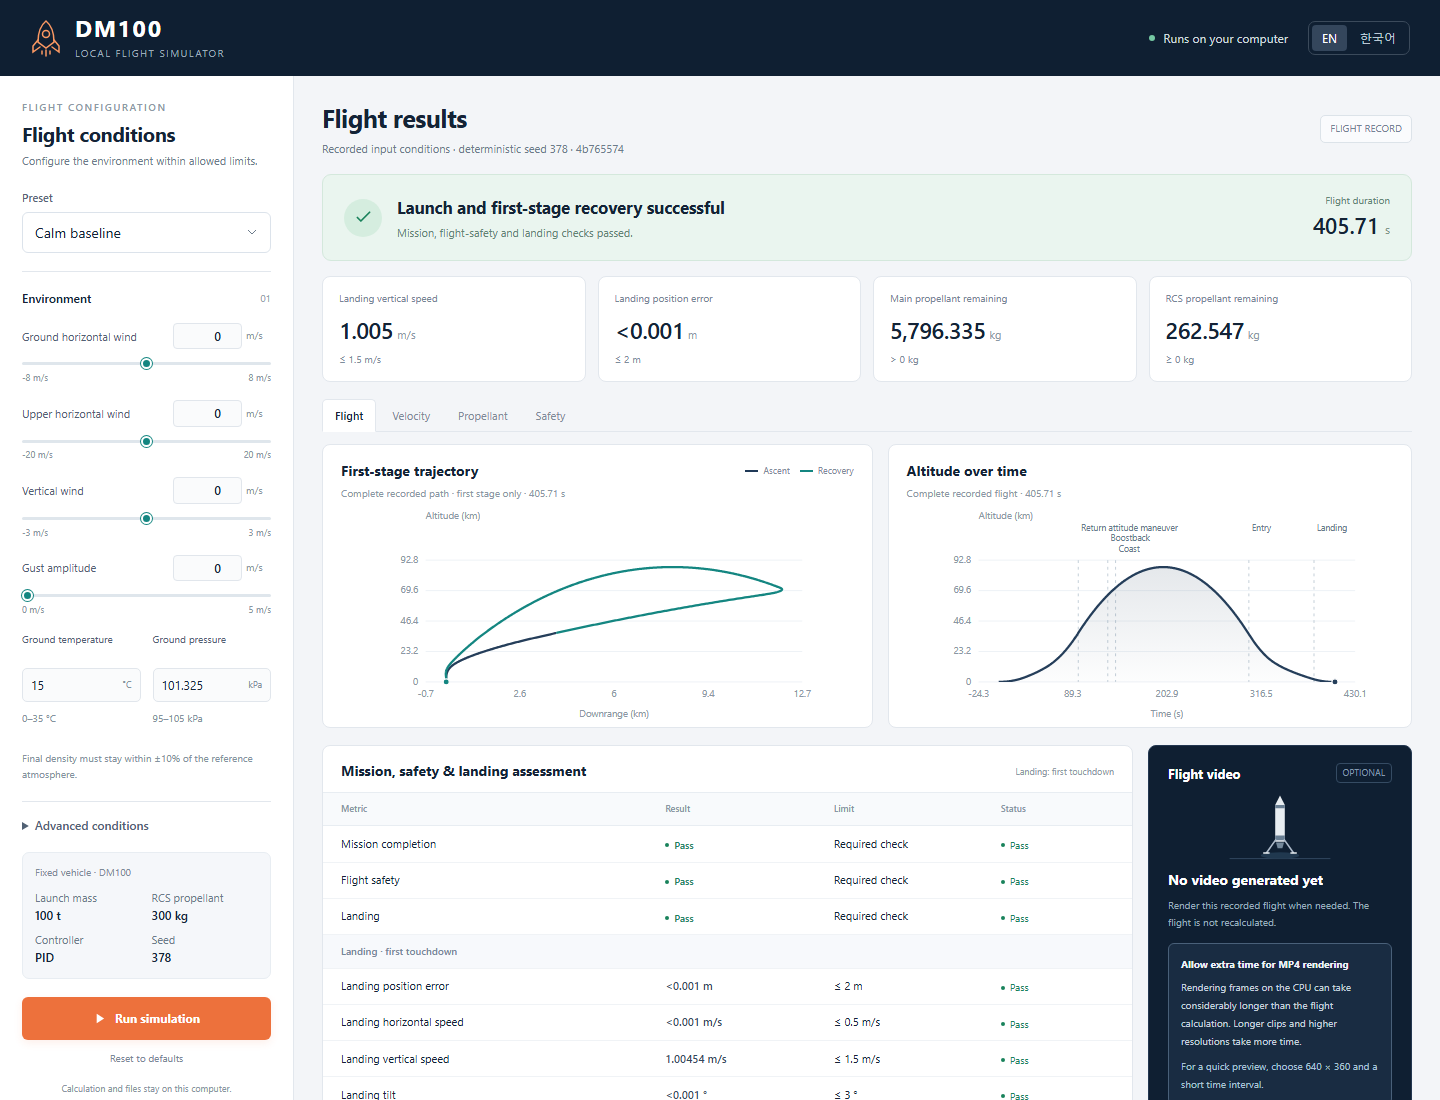Adjust the Gust amplitude slider handle
This screenshot has width=1440, height=1100.
tap(28, 596)
